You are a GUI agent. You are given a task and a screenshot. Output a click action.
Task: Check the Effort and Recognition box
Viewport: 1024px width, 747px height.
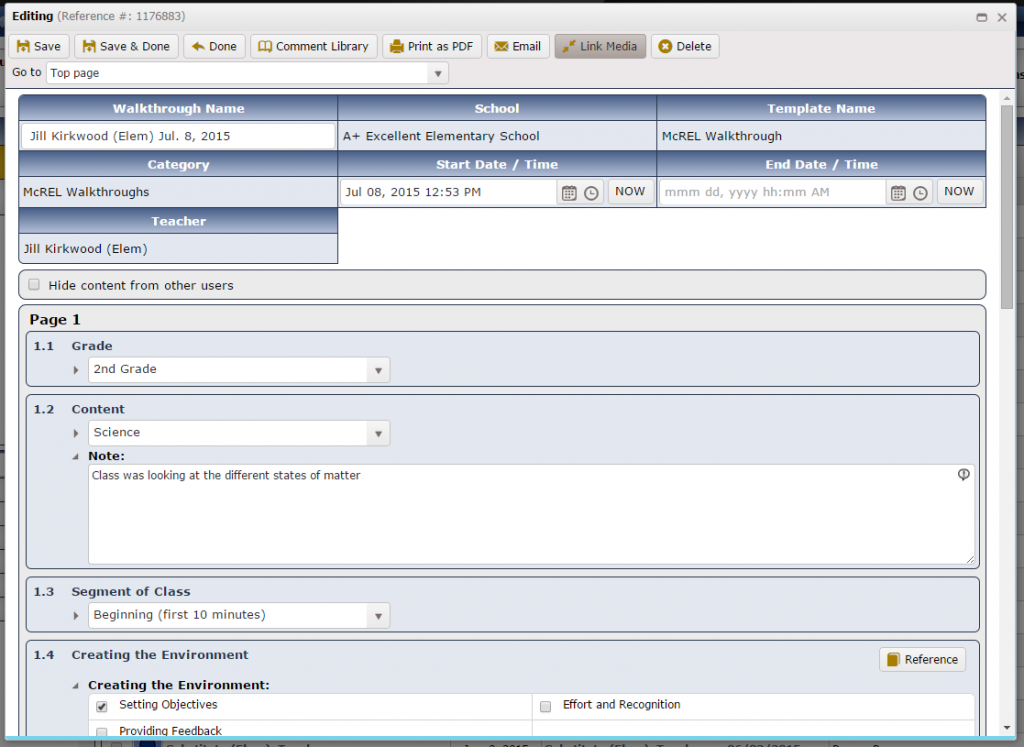[x=545, y=706]
